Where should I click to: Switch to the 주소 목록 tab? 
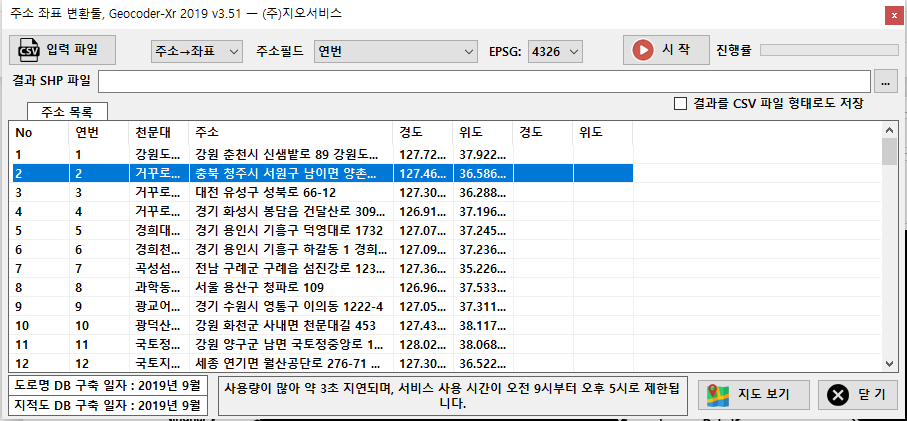[x=67, y=110]
